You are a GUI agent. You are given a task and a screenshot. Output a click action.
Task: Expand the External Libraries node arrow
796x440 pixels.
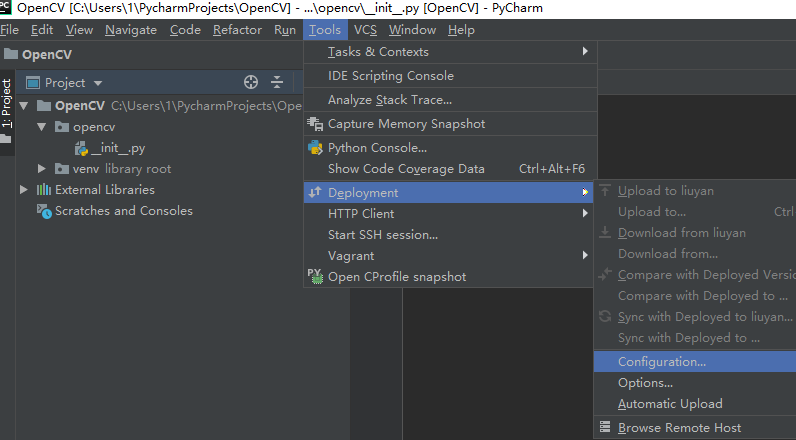pos(25,190)
